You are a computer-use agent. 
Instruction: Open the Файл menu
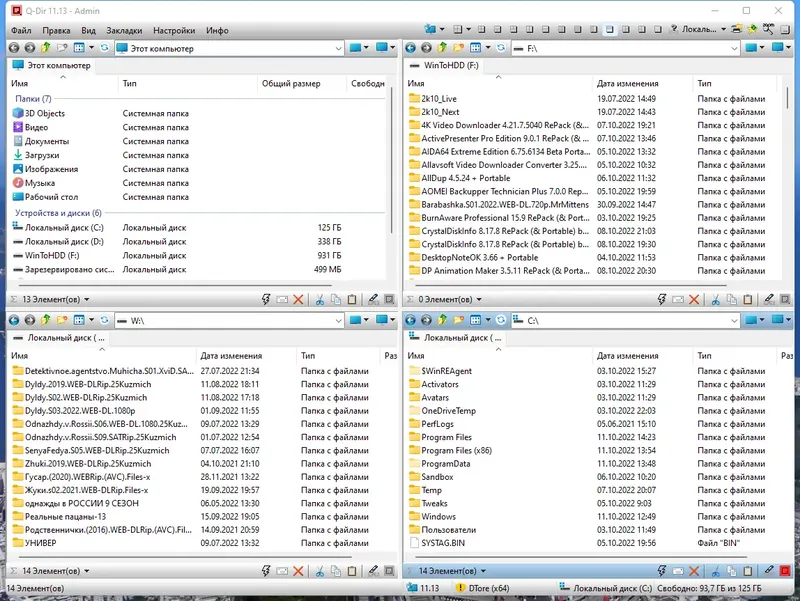(21, 31)
